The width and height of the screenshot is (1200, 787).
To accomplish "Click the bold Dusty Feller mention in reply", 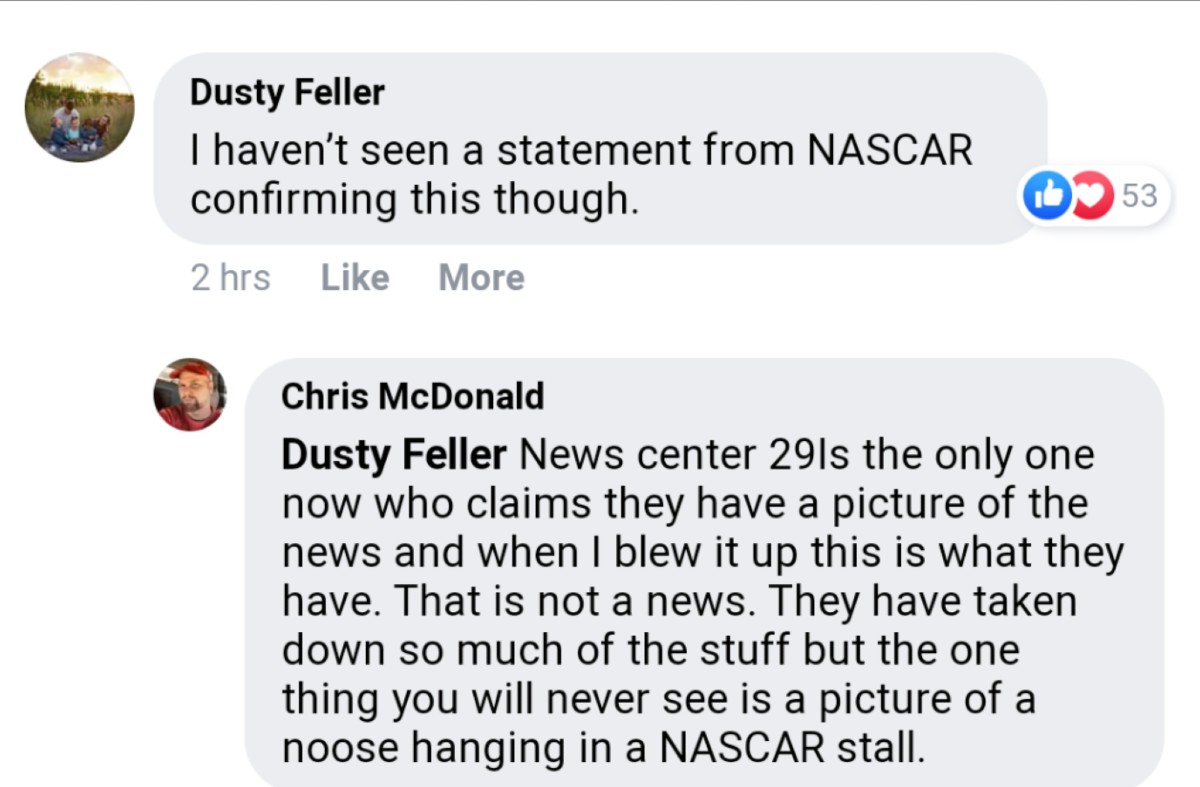I will click(x=394, y=455).
